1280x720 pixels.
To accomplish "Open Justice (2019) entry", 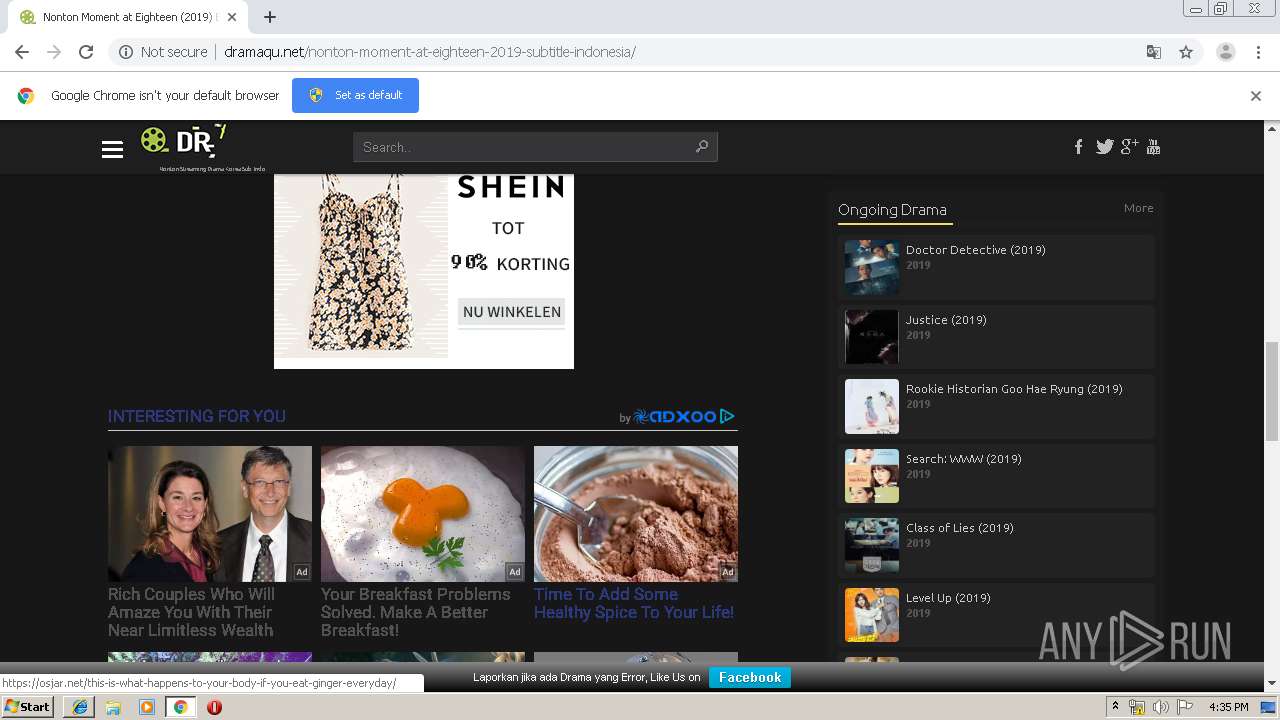I will [x=946, y=320].
